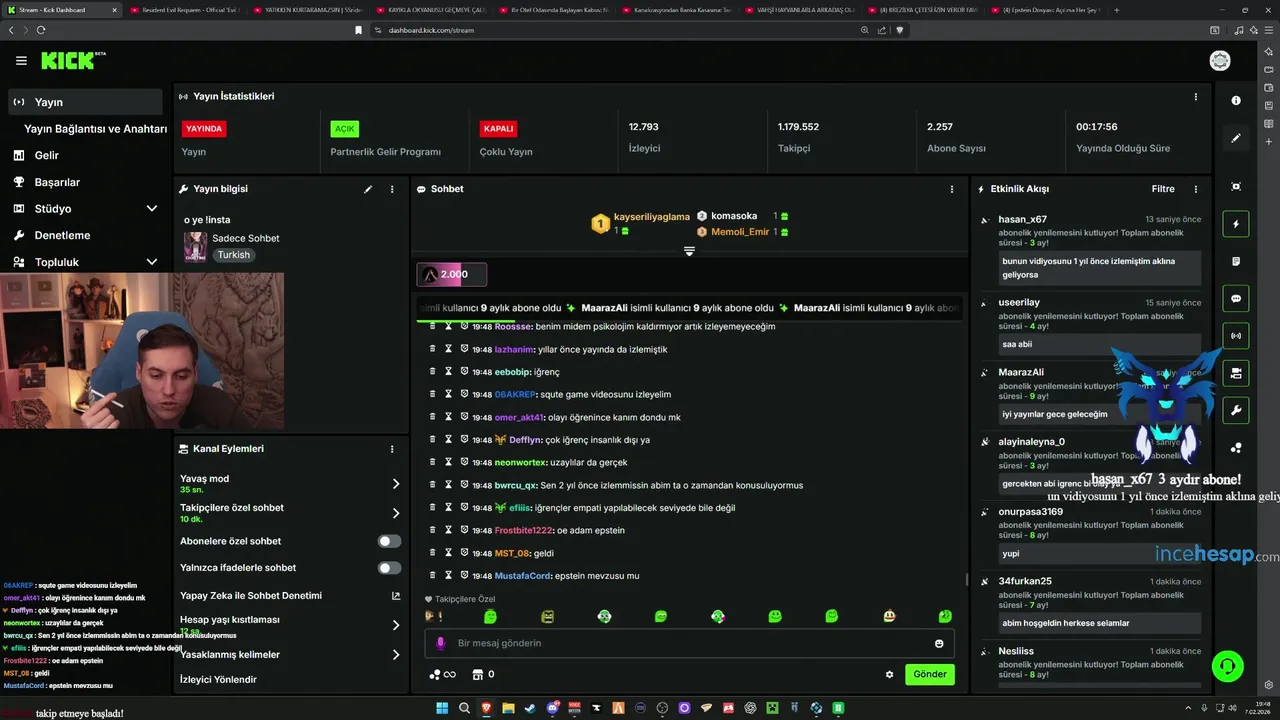The image size is (1280, 720).
Task: Open emoji picker in message box
Action: (939, 643)
